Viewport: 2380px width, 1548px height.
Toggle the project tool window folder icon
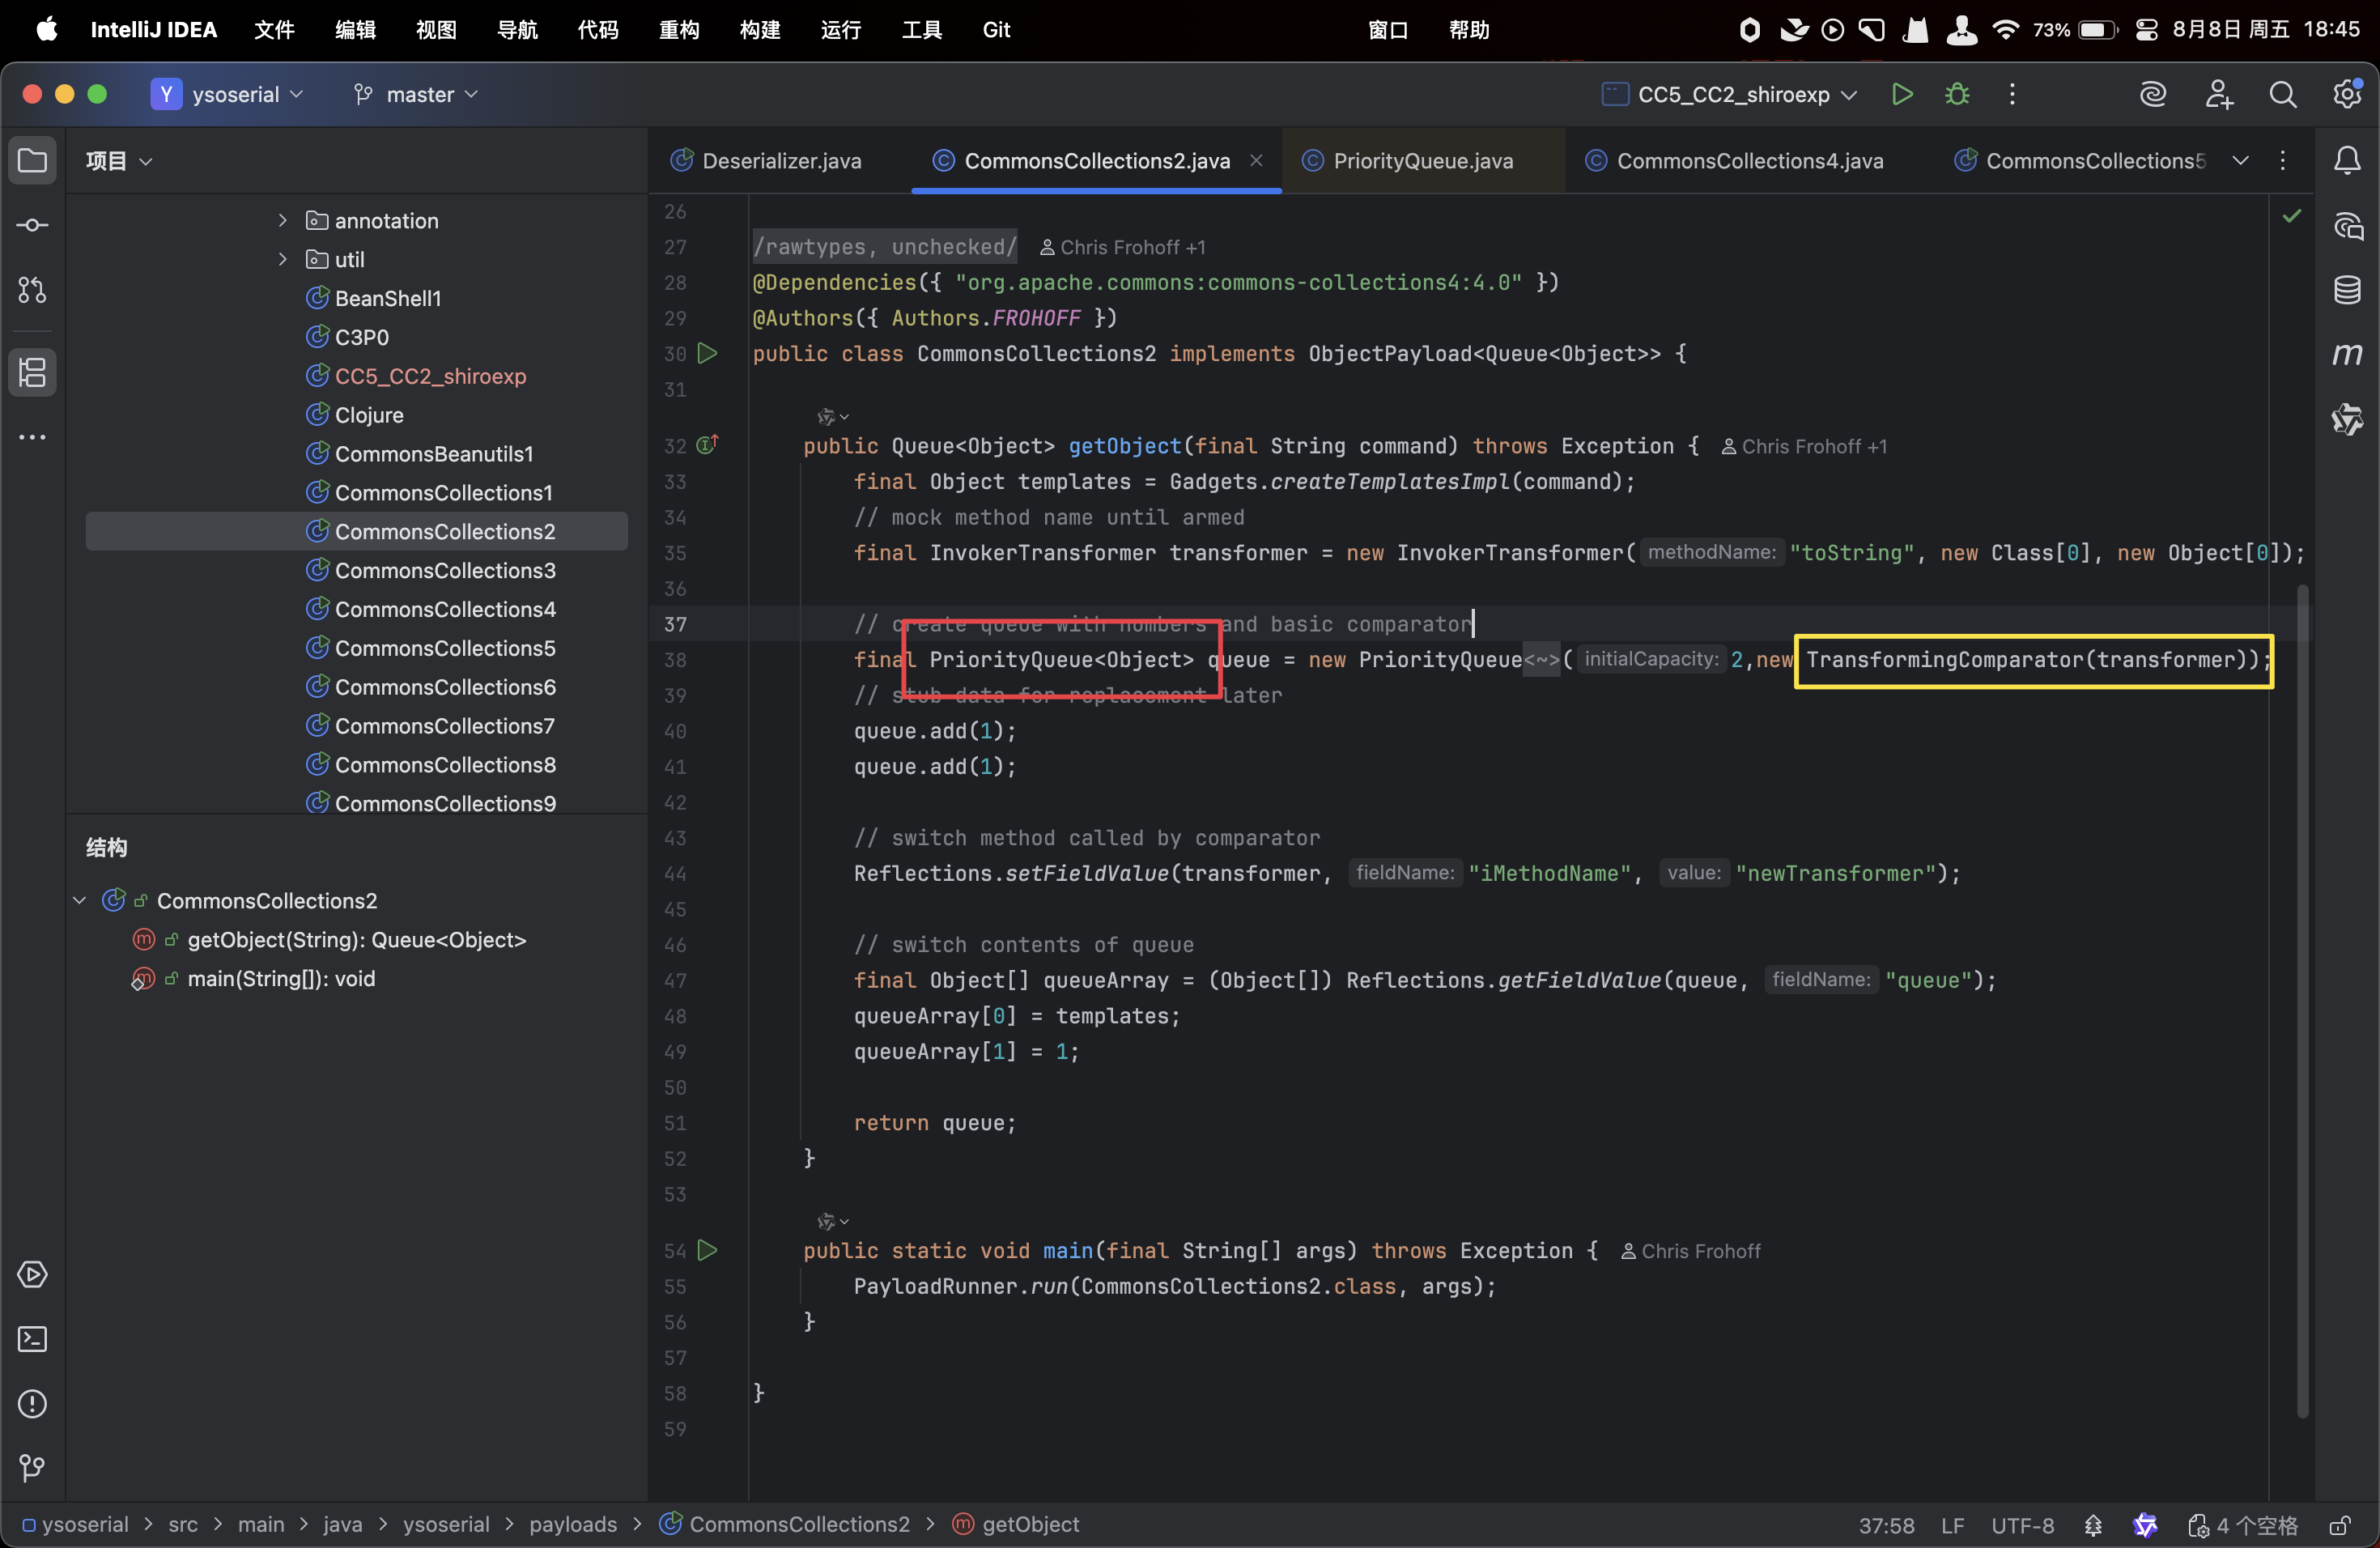(x=32, y=160)
